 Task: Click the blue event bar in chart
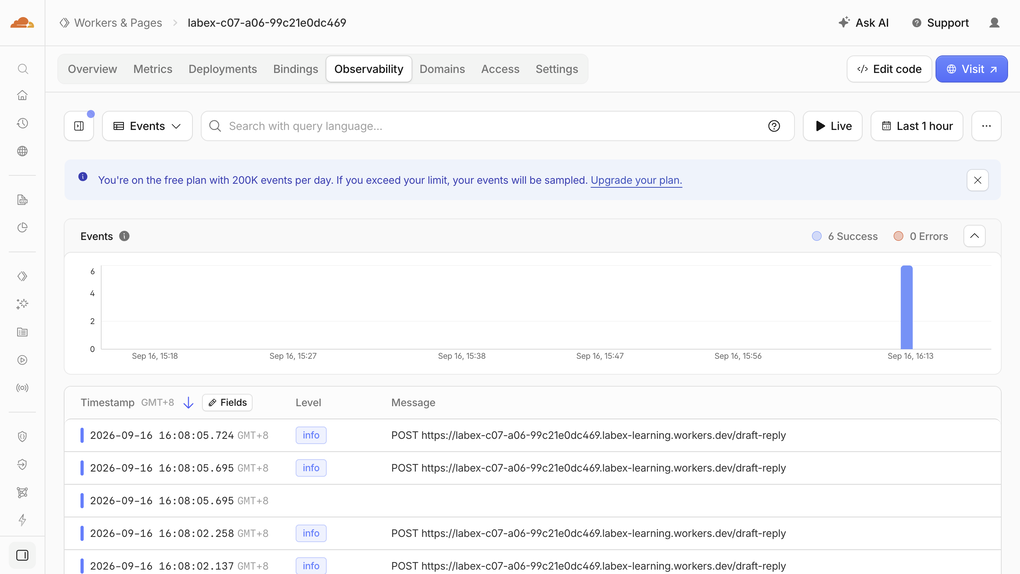tap(906, 307)
